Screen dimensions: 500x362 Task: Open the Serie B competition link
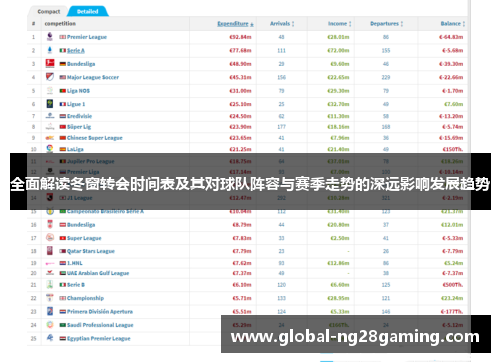point(76,285)
